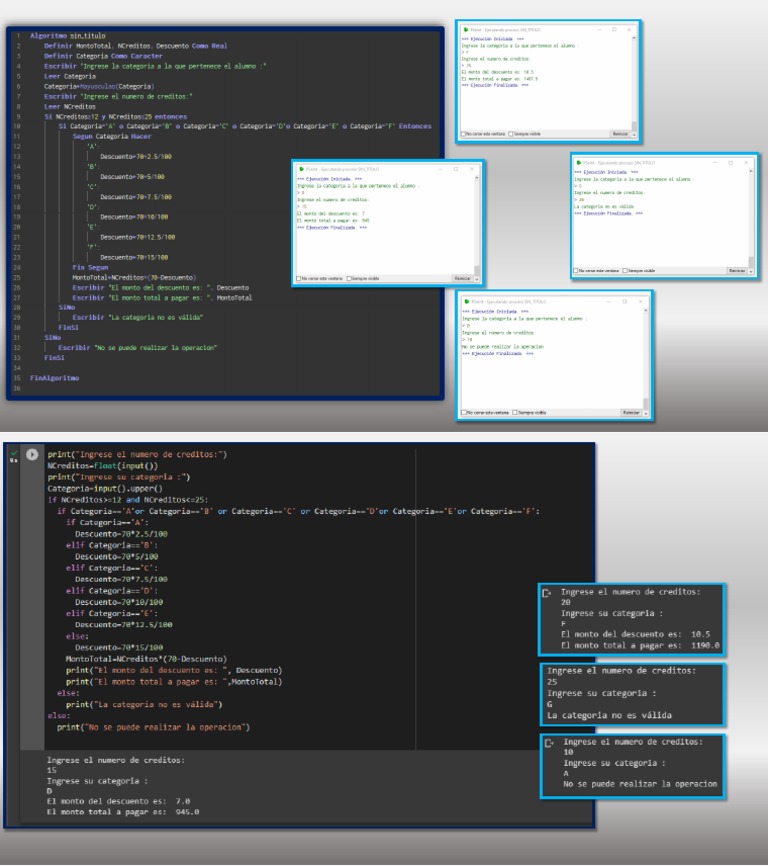The image size is (768, 866).
Task: Click the output icon beside the 10-credits Colab result
Action: pyautogui.click(x=549, y=743)
